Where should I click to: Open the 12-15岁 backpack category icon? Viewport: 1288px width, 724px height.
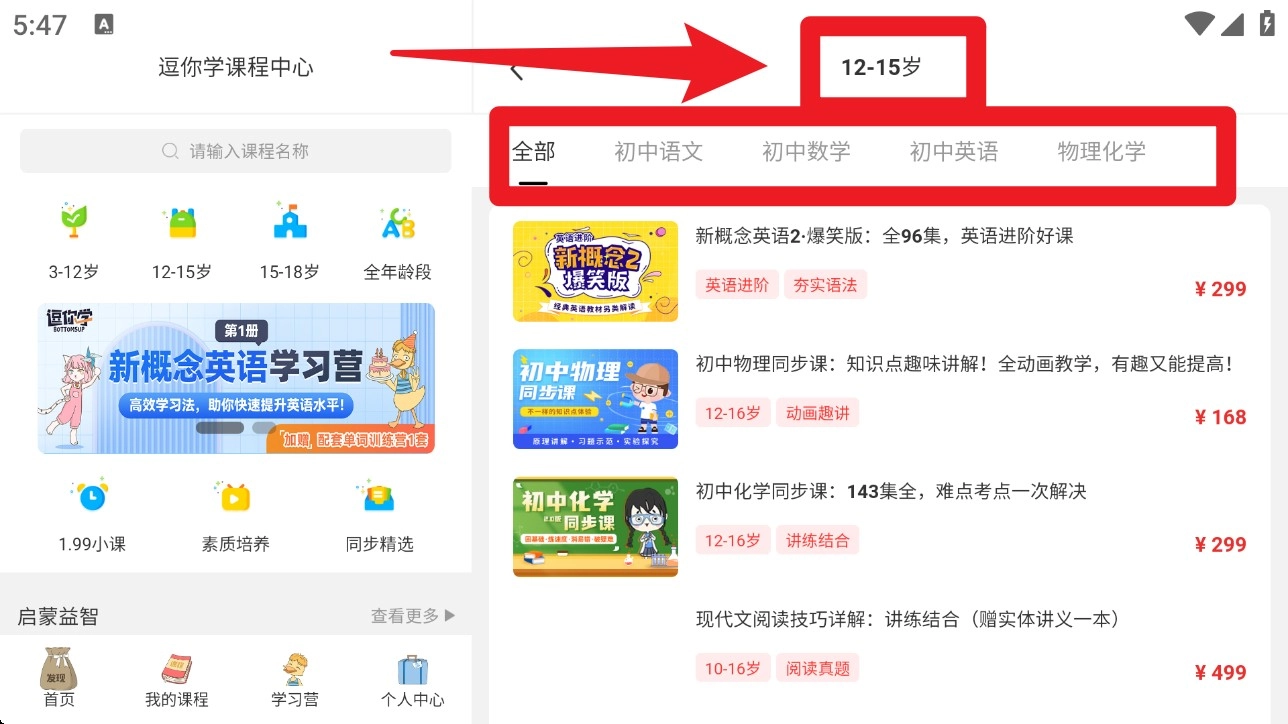pyautogui.click(x=182, y=221)
